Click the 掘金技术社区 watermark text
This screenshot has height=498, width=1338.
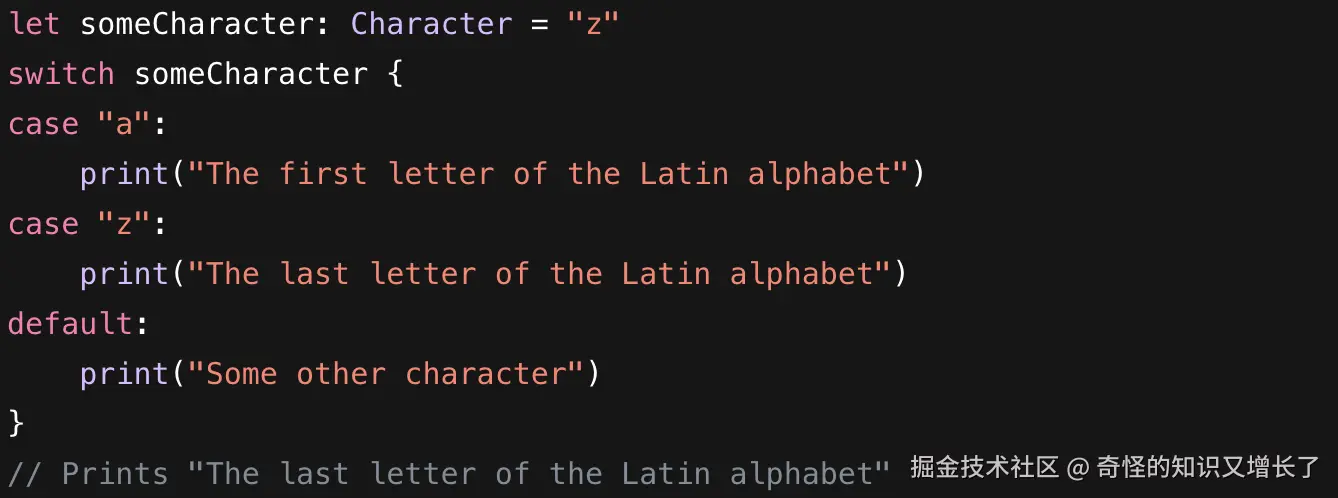[x=984, y=467]
